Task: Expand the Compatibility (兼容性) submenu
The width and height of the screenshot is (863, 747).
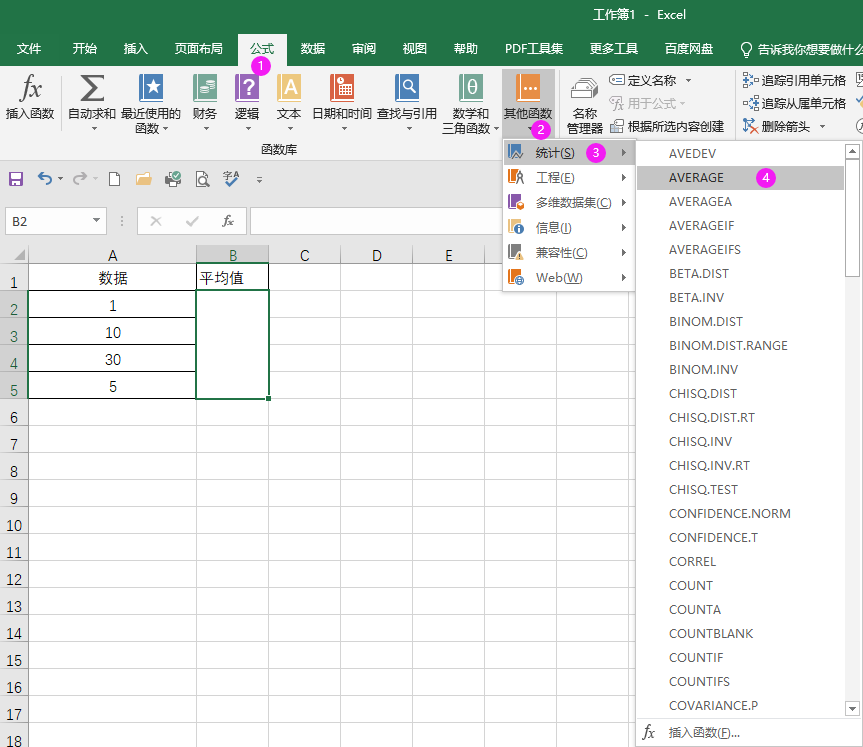Action: (x=568, y=253)
